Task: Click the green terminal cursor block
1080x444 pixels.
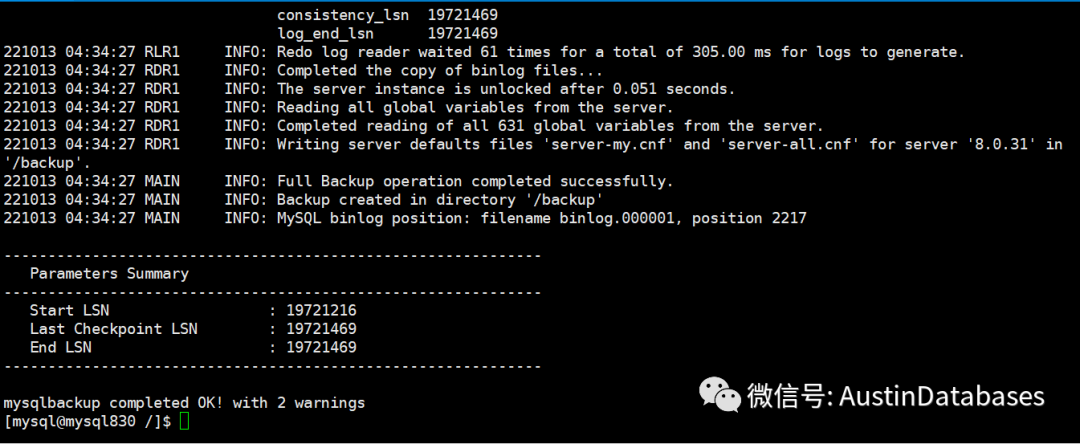Action: coord(184,421)
